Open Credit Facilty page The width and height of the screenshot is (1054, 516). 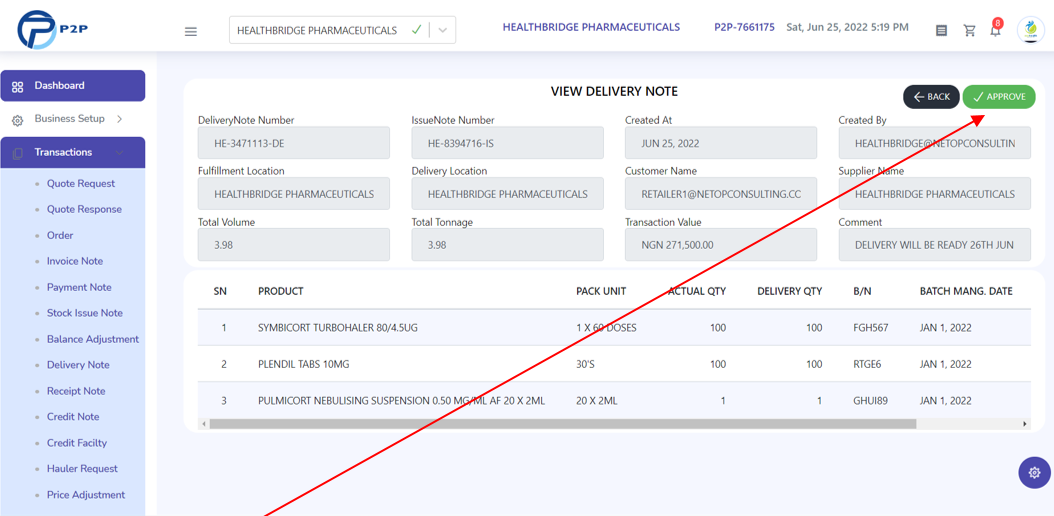coord(77,443)
